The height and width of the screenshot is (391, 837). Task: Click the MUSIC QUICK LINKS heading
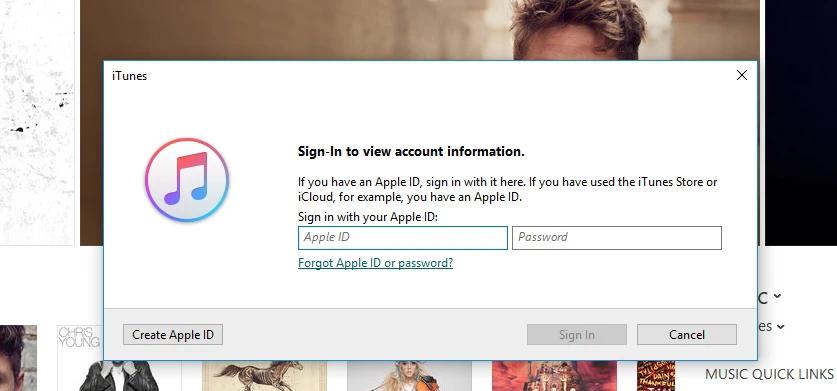click(x=769, y=374)
